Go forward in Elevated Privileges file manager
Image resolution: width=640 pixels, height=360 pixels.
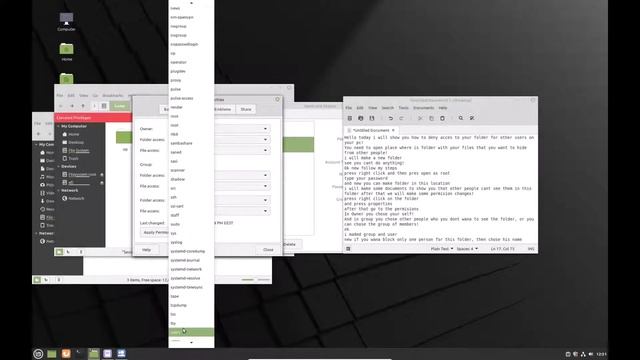71,106
